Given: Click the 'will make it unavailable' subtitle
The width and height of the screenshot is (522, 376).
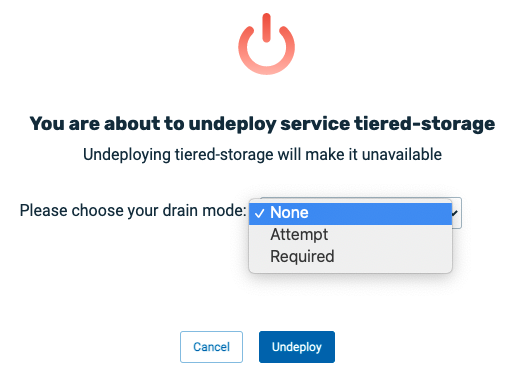Looking at the screenshot, I should pyautogui.click(x=262, y=154).
